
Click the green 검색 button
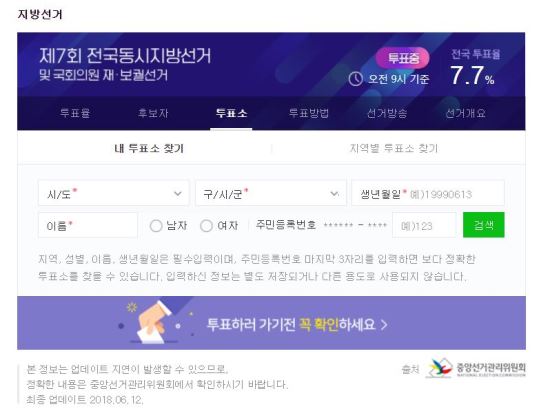pyautogui.click(x=484, y=225)
